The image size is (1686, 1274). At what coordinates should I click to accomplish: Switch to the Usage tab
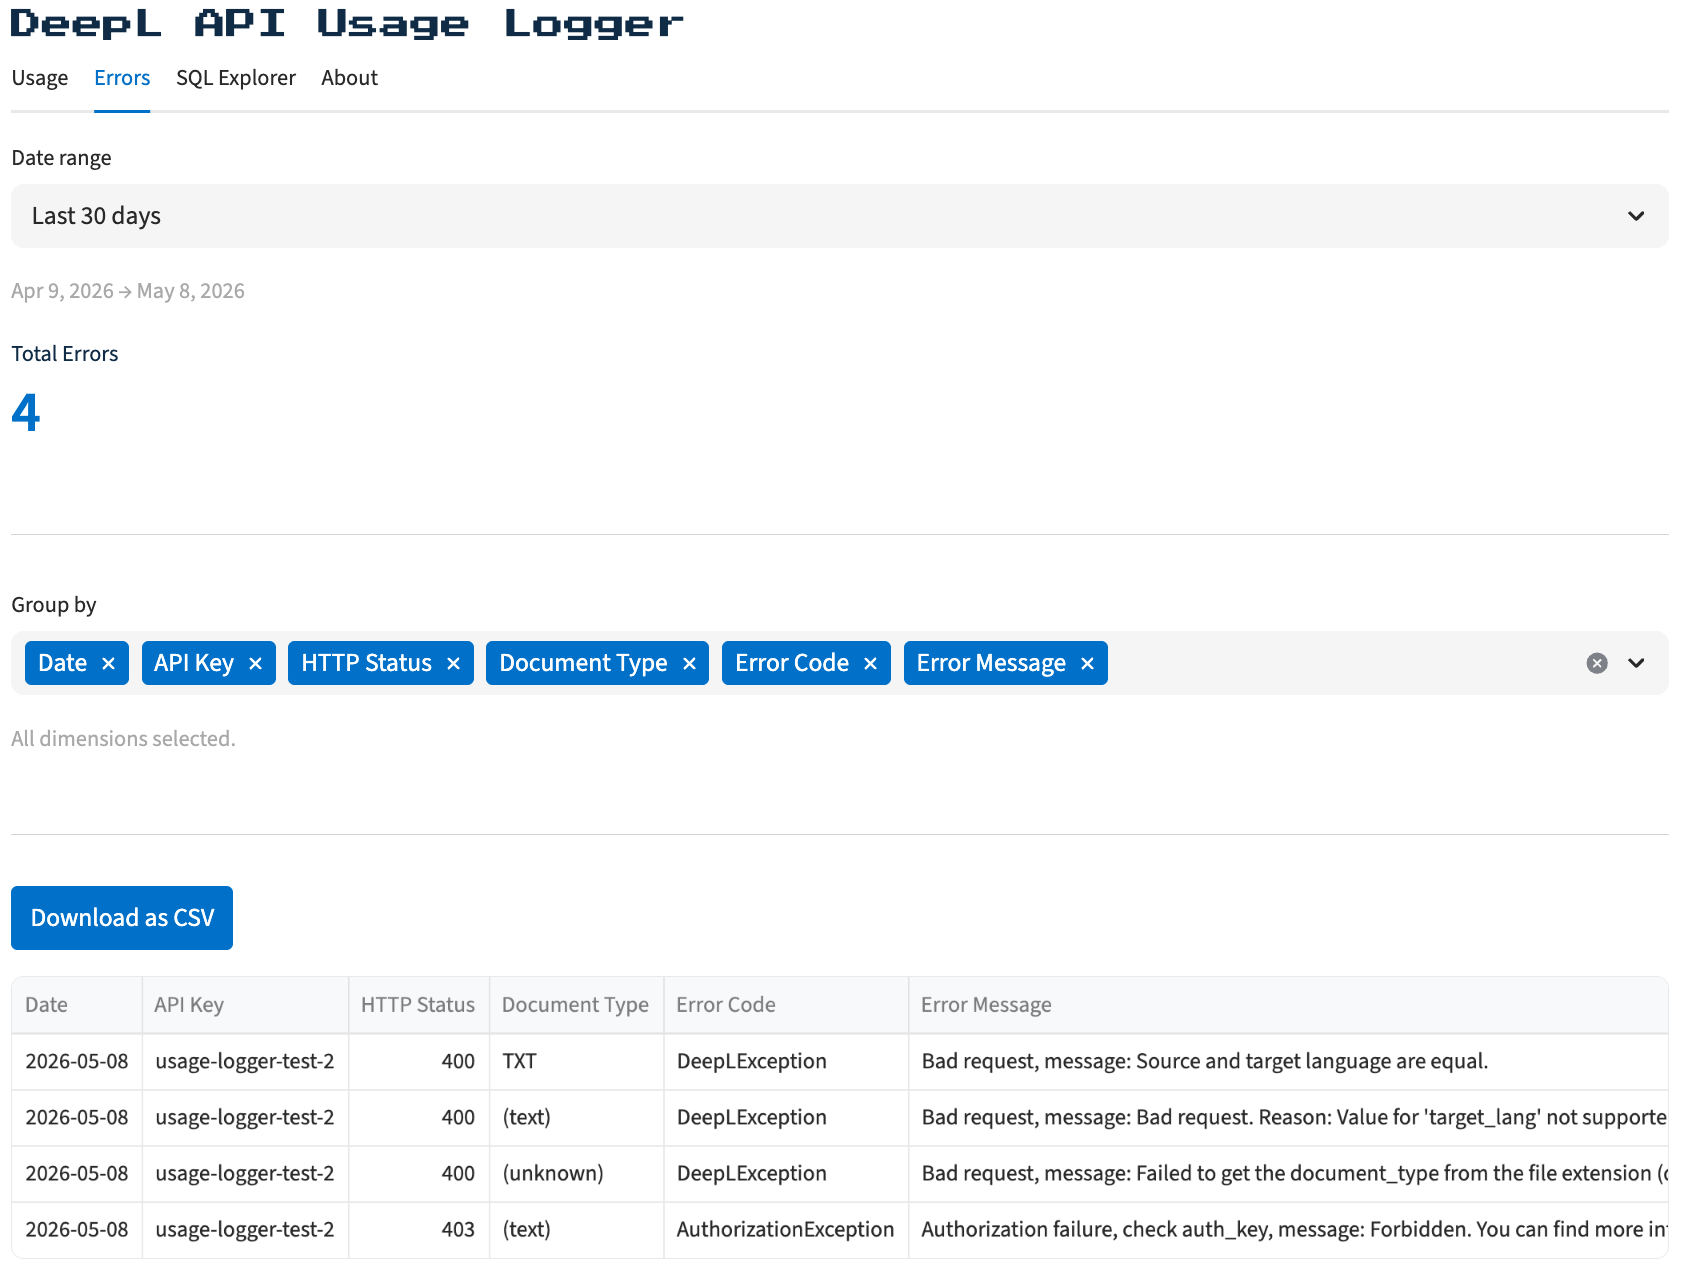40,78
